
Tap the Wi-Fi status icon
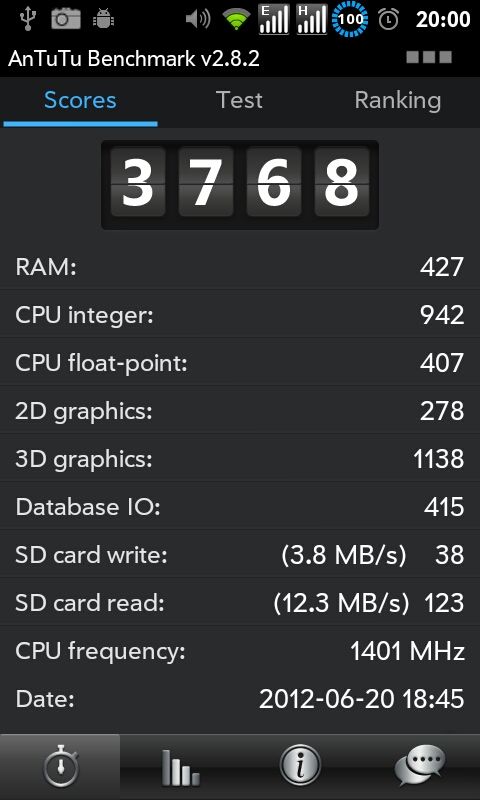236,20
